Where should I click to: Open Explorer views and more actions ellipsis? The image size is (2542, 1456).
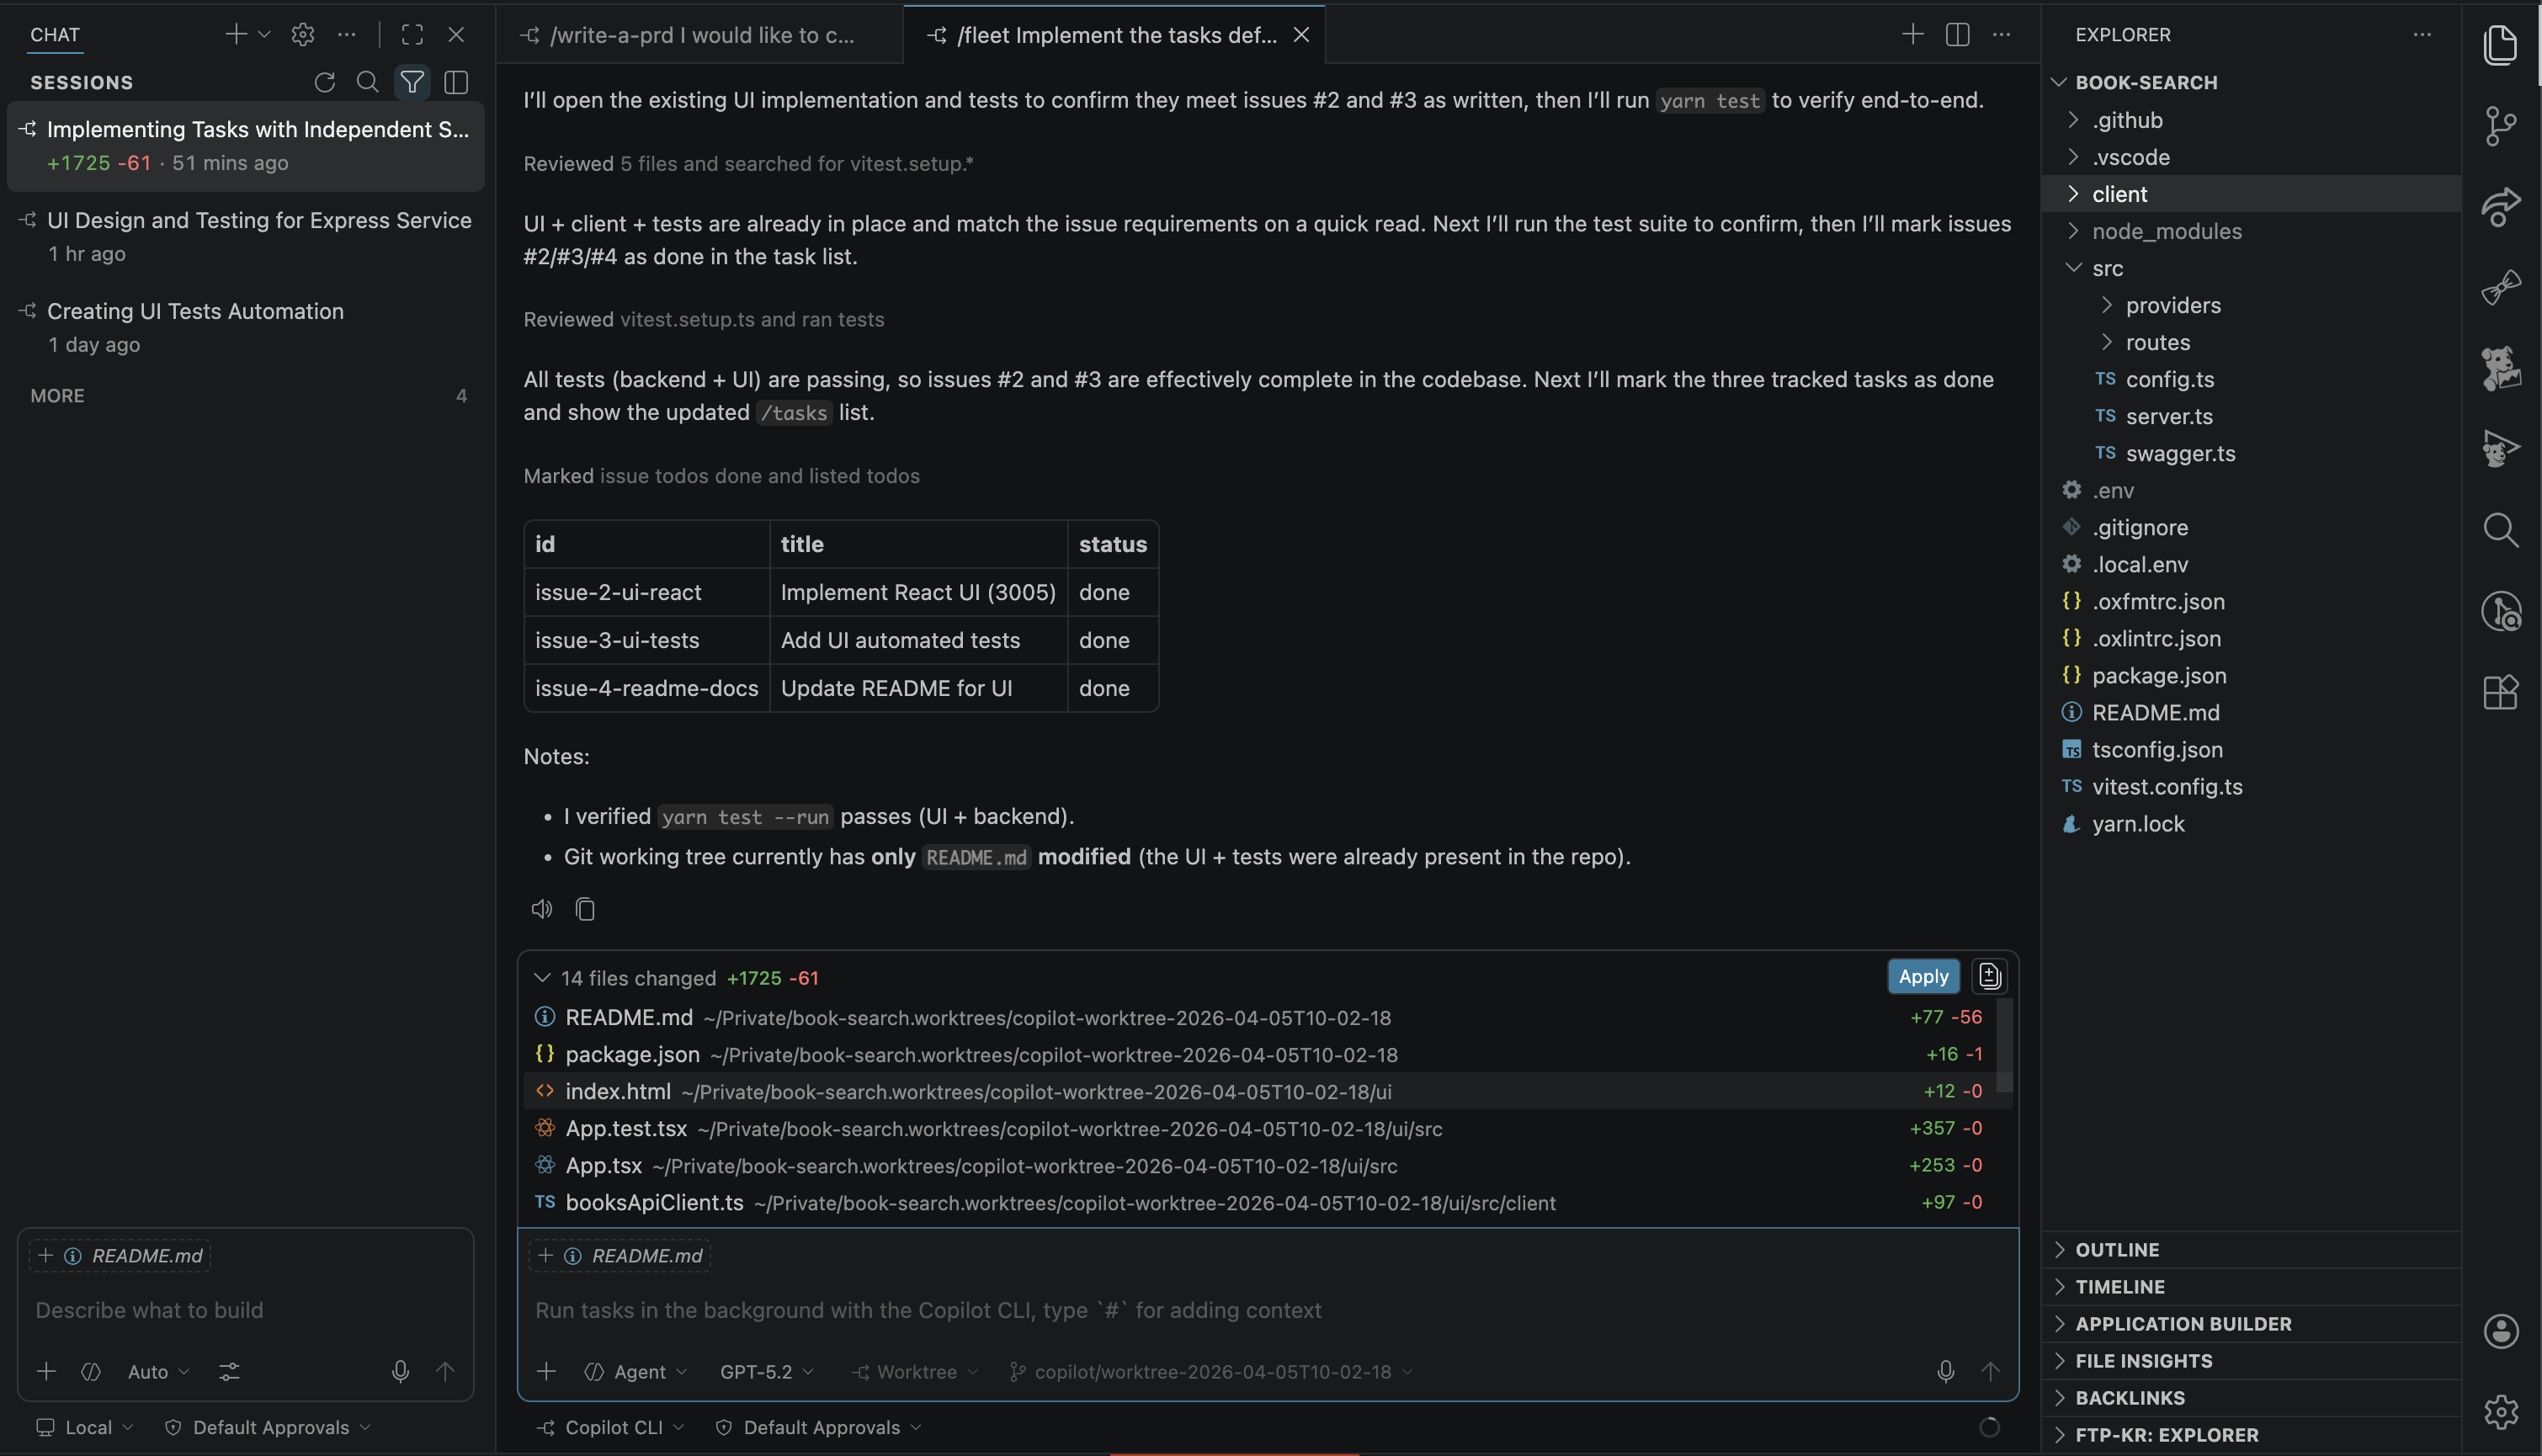pos(2422,34)
